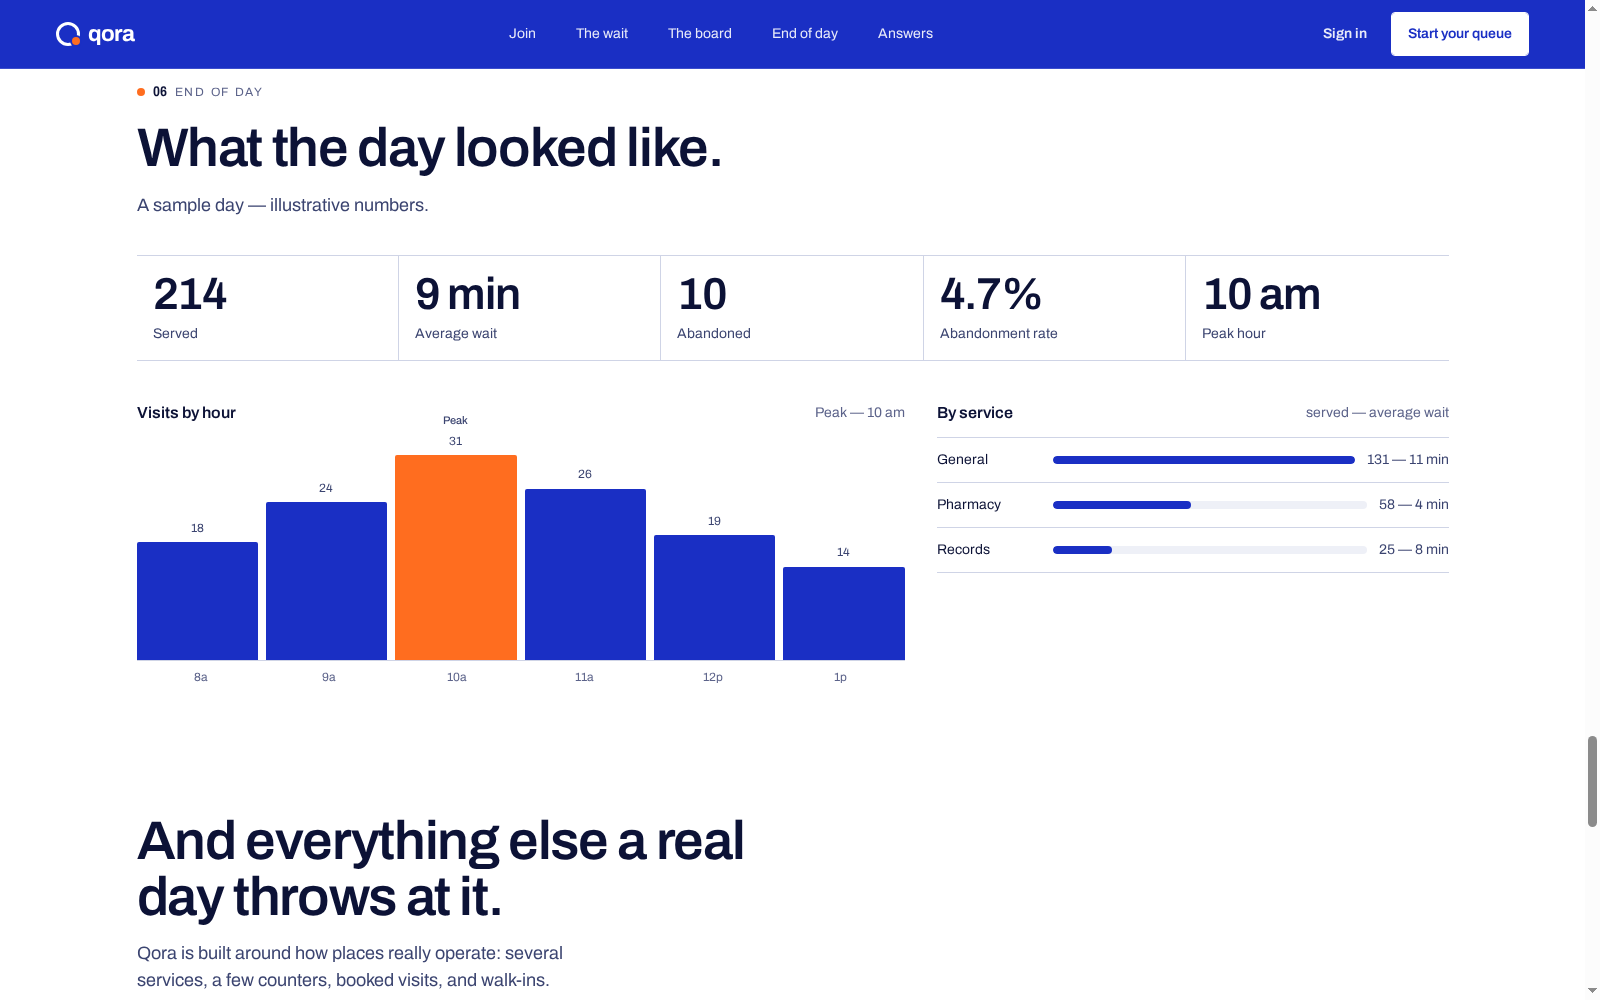Click the '06 END OF DAY' section tag
1600x1000 pixels.
tap(200, 92)
